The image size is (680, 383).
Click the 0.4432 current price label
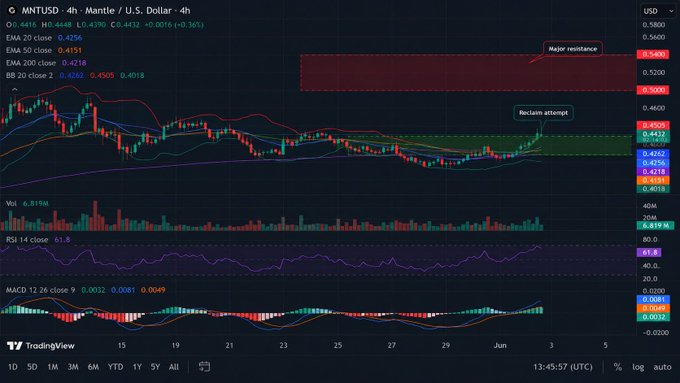pos(654,134)
